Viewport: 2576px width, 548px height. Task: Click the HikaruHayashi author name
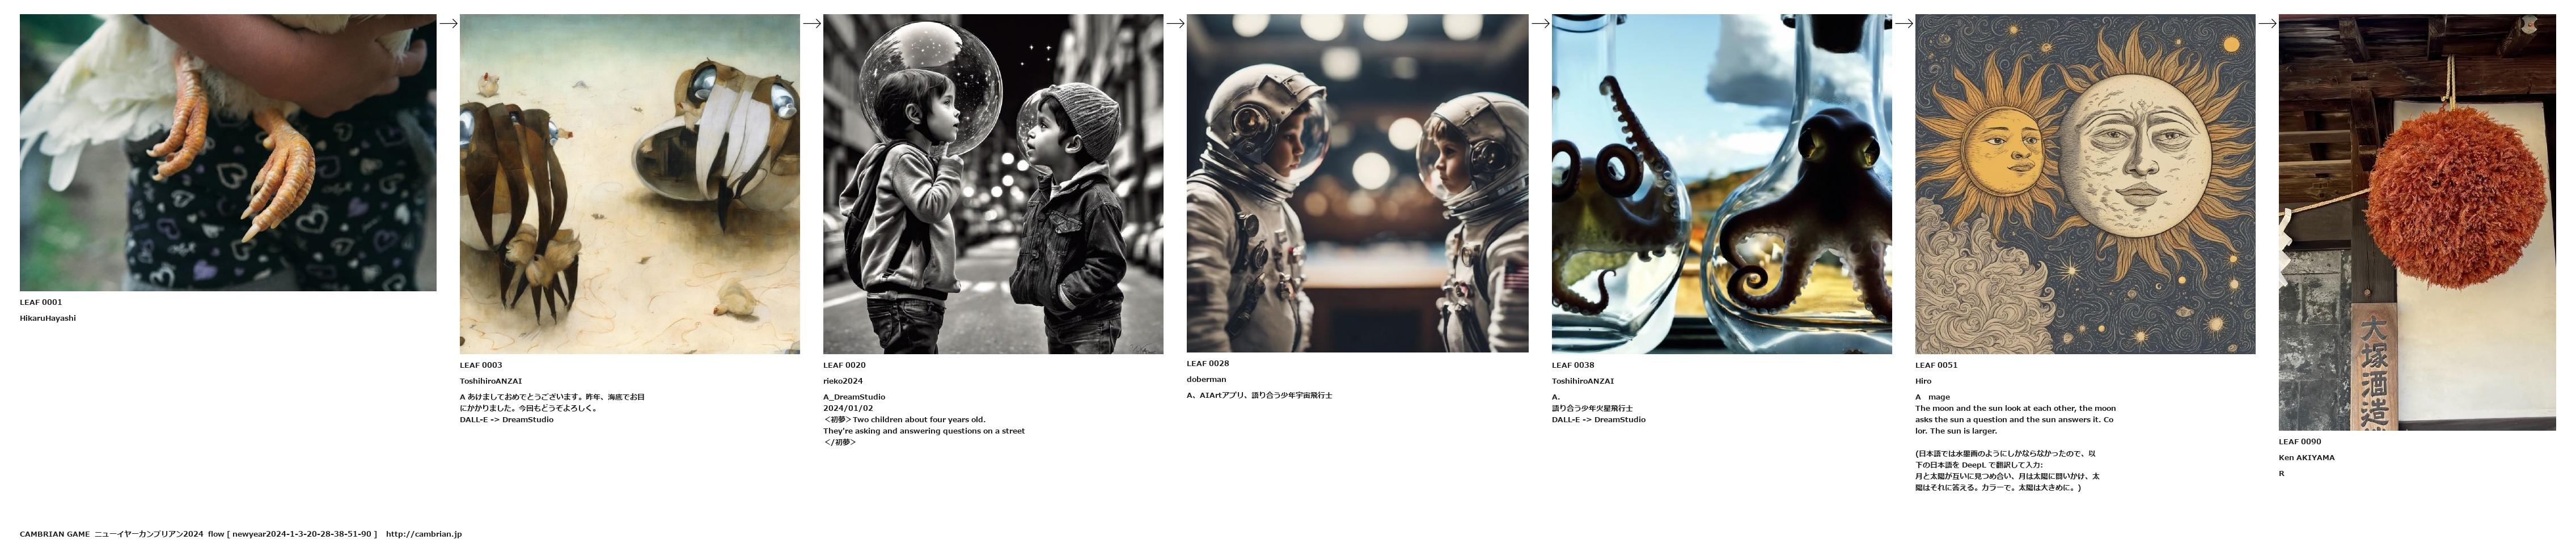point(48,318)
